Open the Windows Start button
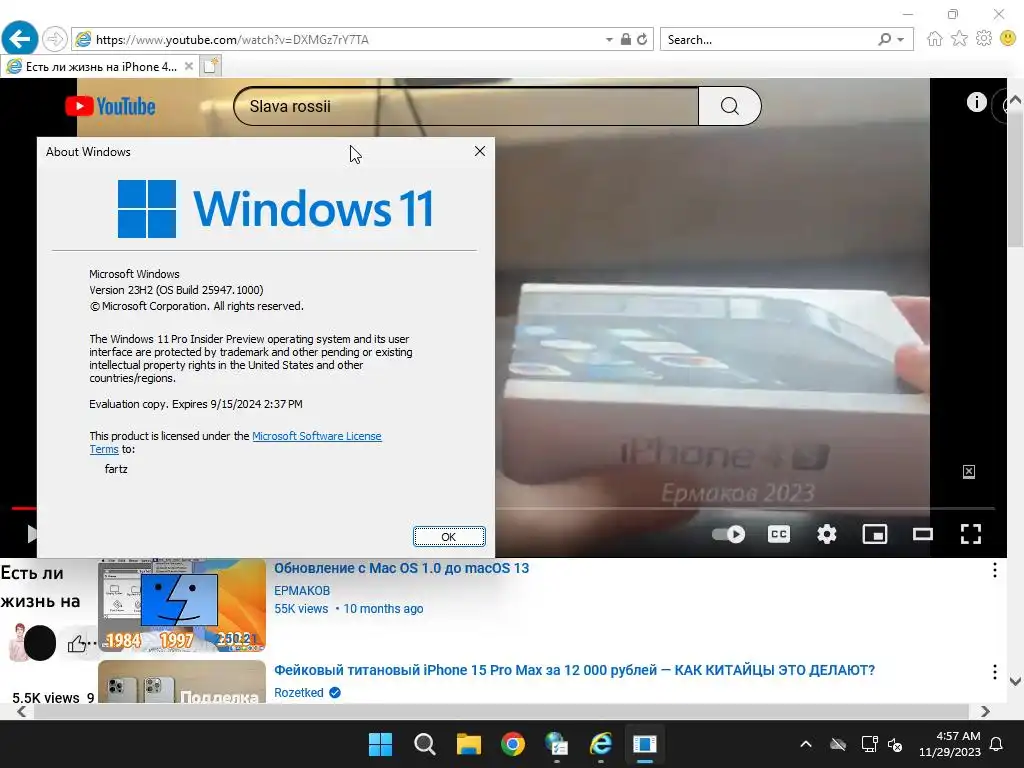The image size is (1024, 768). point(380,744)
